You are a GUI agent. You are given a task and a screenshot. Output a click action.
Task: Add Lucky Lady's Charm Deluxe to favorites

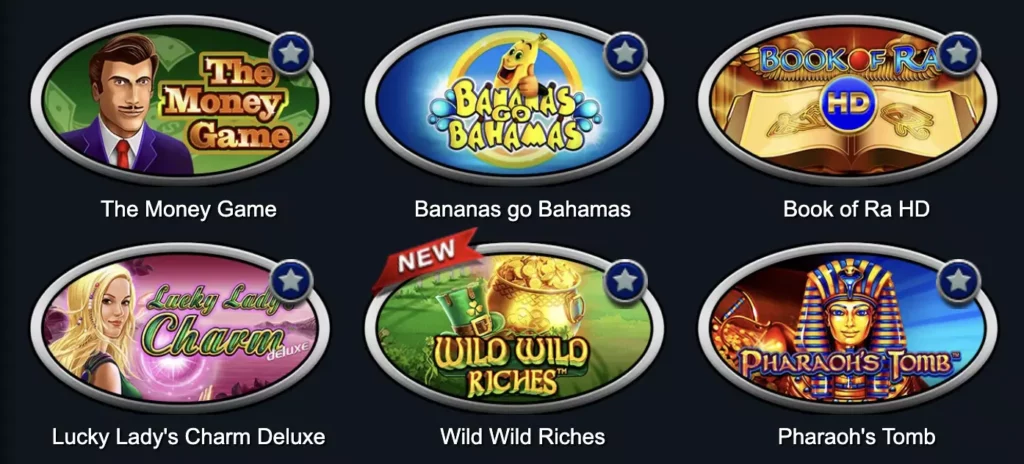coord(291,280)
